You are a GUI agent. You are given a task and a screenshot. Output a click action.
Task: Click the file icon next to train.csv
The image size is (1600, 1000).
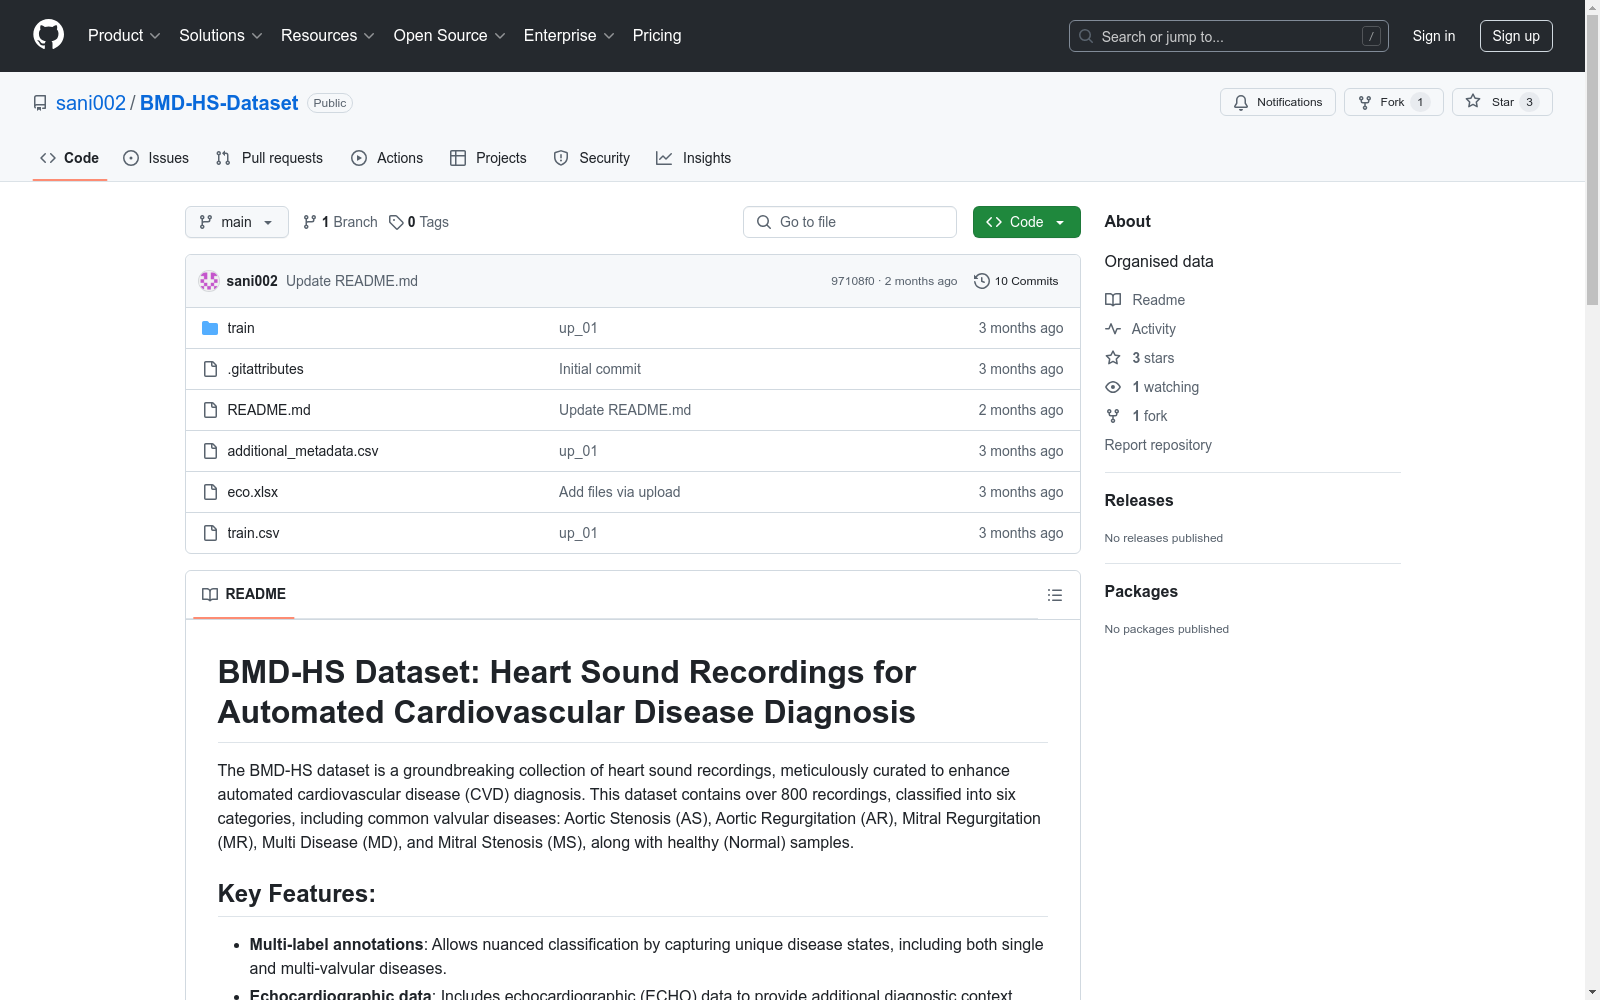(210, 533)
